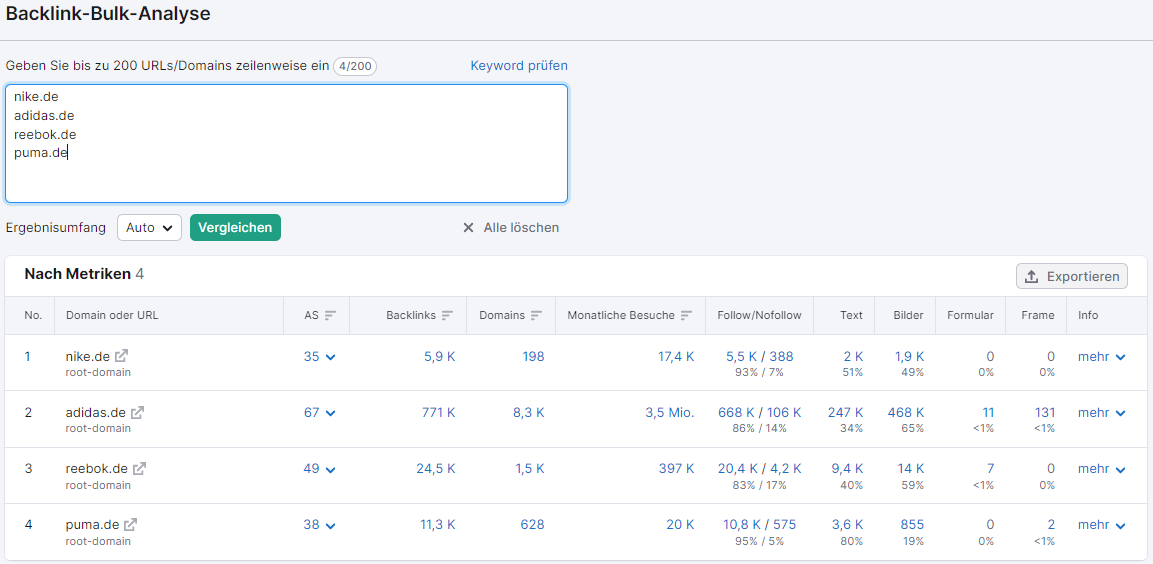
Task: Open reebok.de backlinks 24,5 K
Action: point(435,468)
